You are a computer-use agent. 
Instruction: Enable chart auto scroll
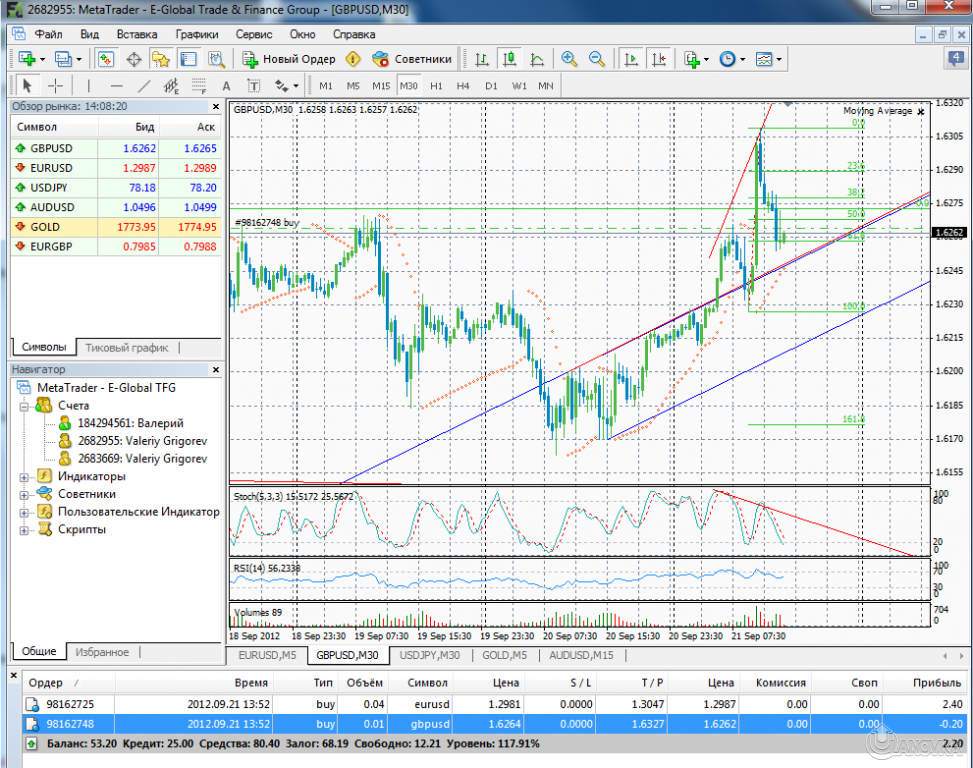[632, 60]
